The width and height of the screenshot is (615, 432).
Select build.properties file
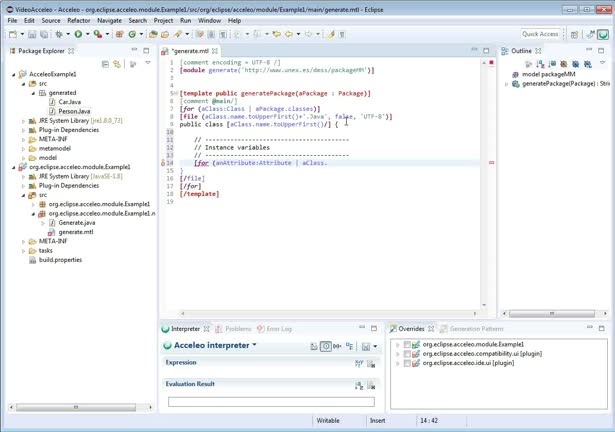click(60, 260)
